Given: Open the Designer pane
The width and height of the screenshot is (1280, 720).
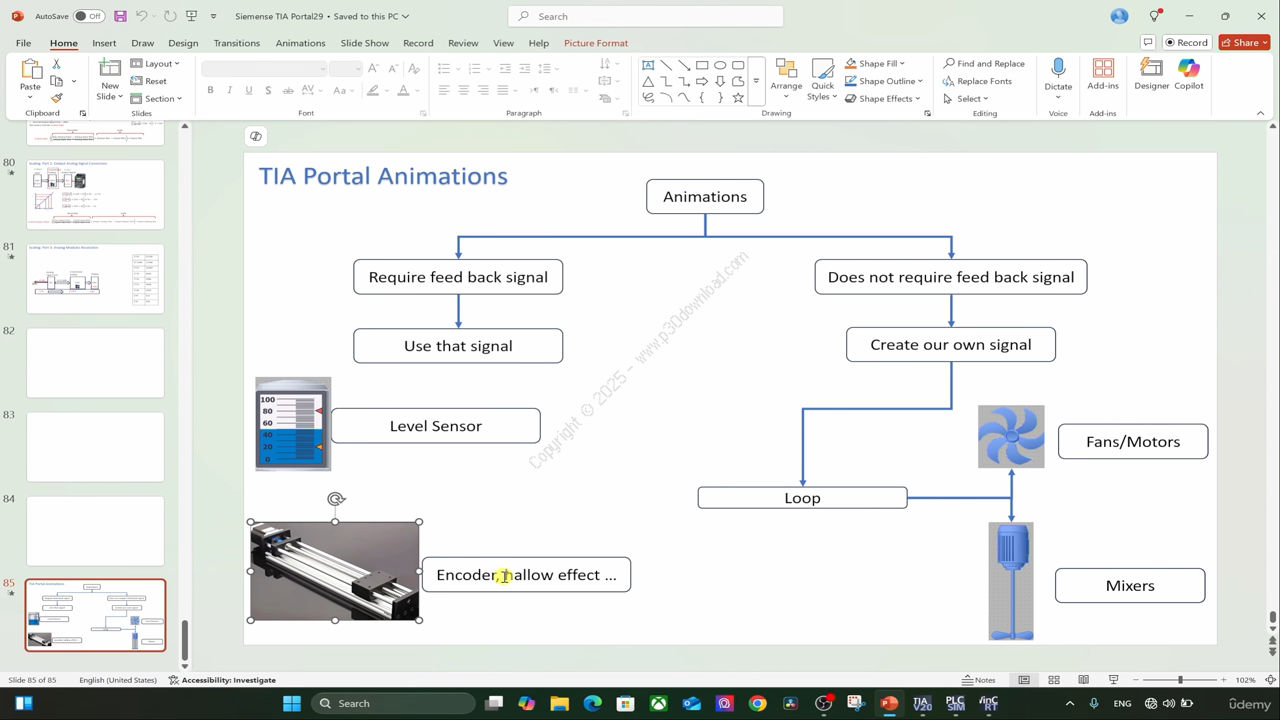Looking at the screenshot, I should point(1151,74).
